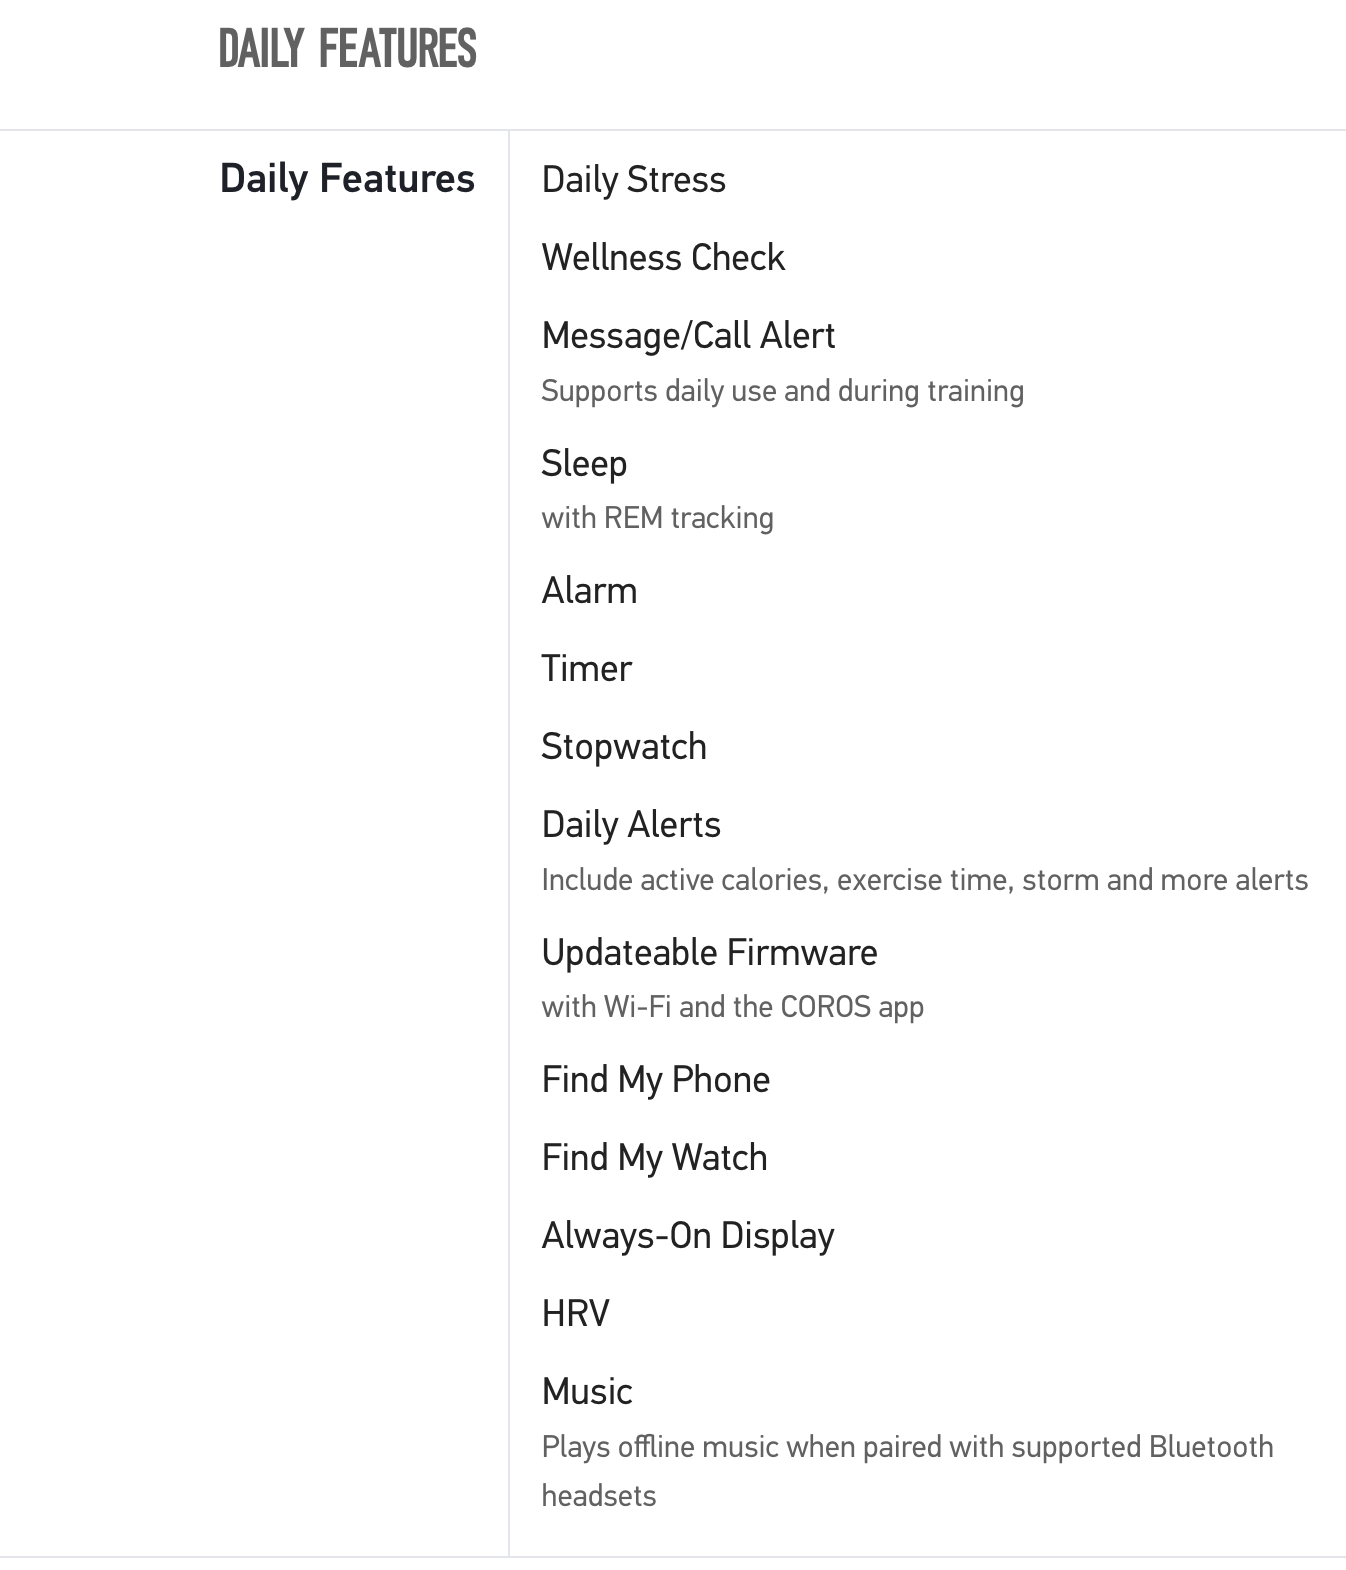Select the Sleep feature title
The height and width of the screenshot is (1570, 1346).
tap(584, 464)
